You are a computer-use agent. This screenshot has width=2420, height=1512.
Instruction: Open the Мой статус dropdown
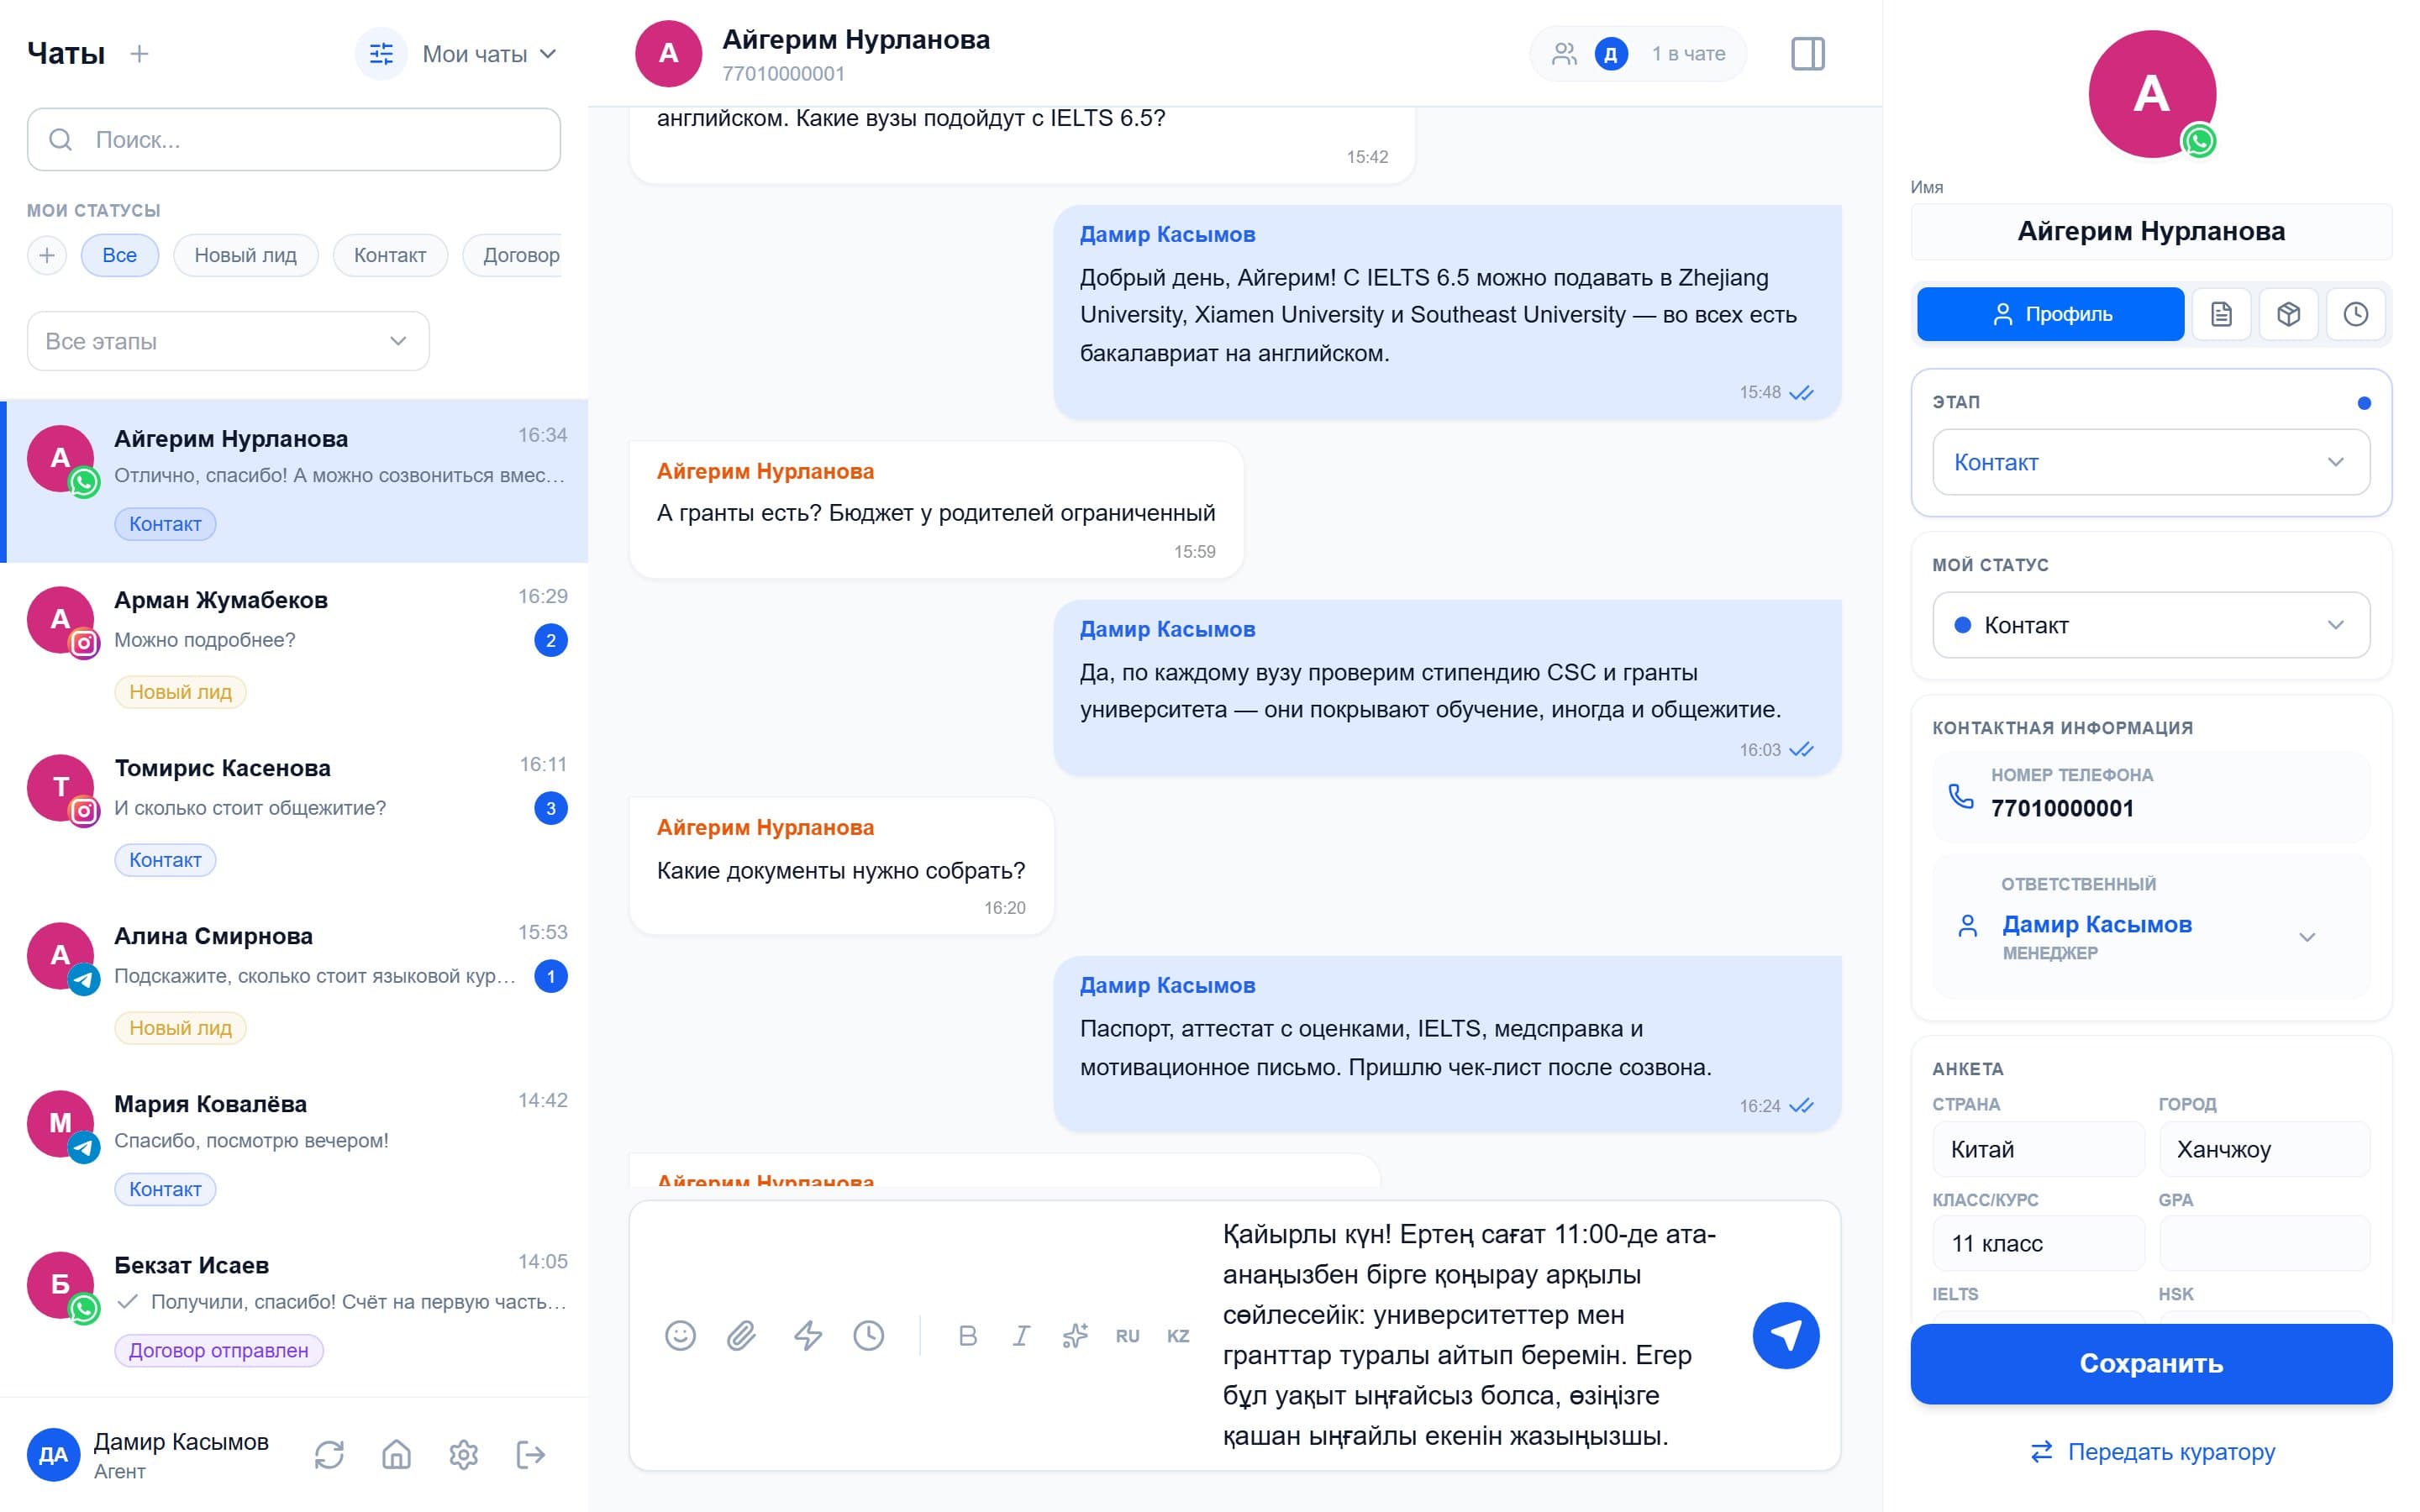click(x=2151, y=625)
